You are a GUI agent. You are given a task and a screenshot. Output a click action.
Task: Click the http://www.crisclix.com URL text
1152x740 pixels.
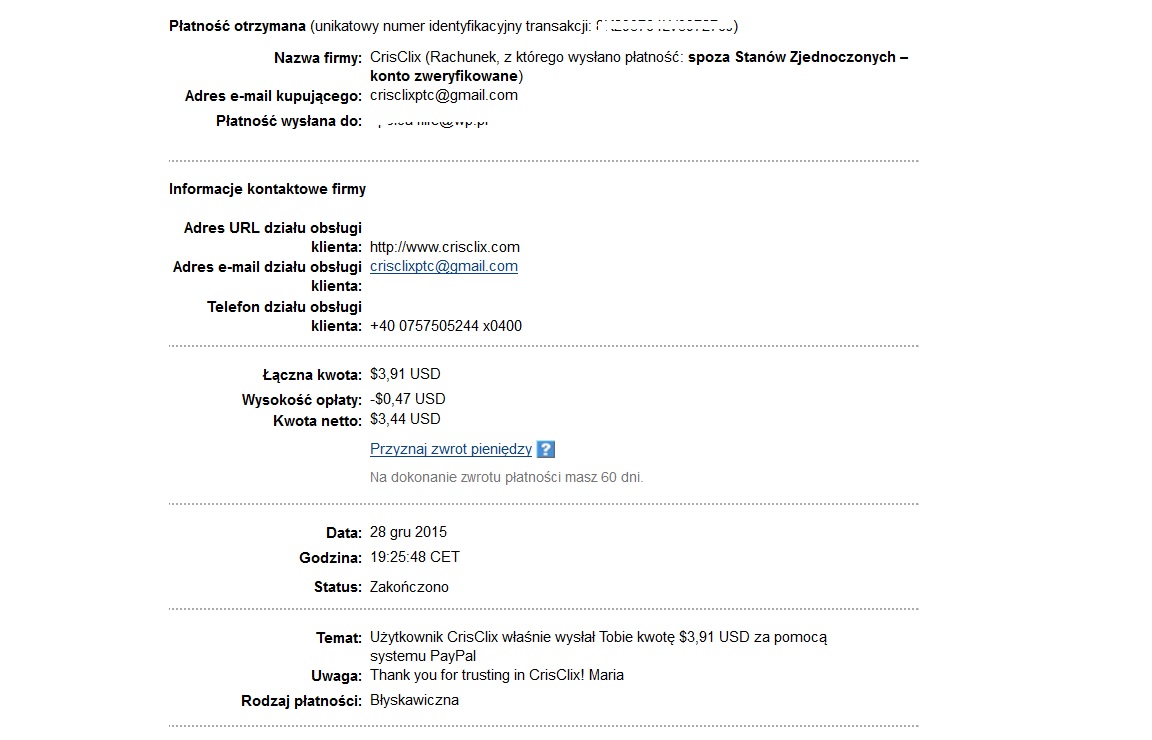tap(444, 247)
